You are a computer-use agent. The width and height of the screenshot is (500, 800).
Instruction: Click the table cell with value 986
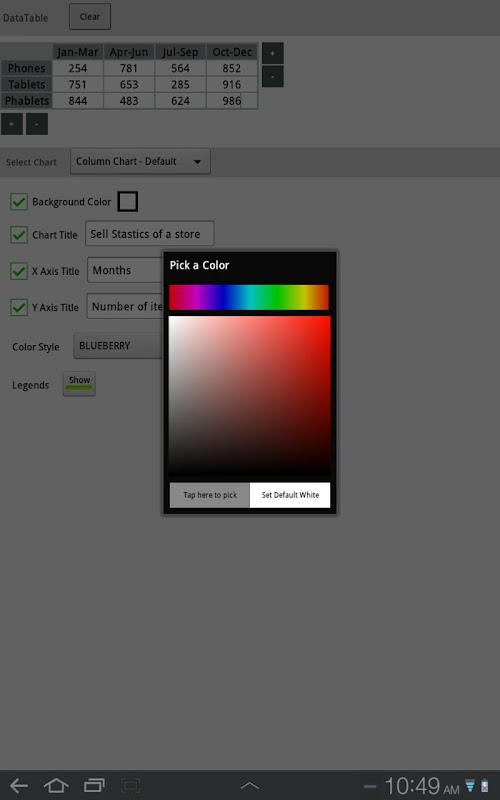pos(232,101)
